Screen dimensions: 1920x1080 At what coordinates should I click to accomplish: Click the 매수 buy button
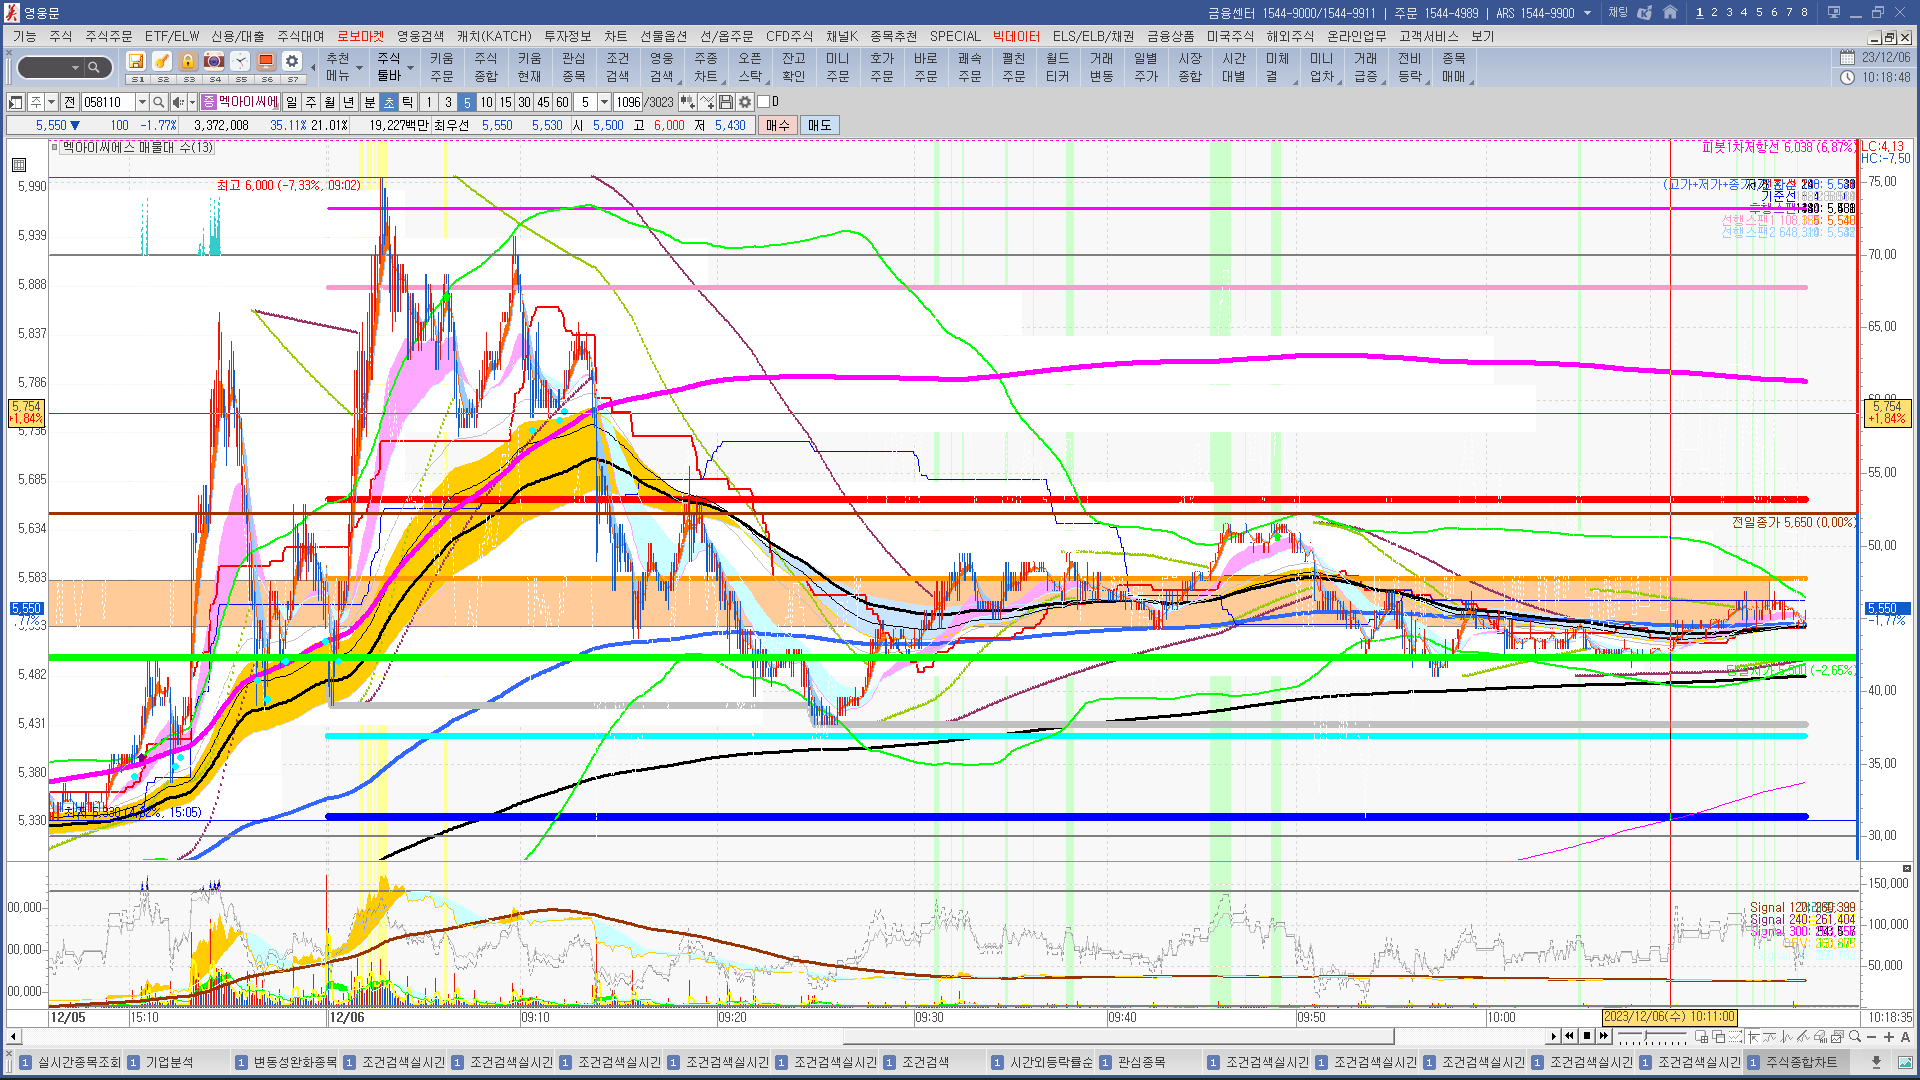778,125
